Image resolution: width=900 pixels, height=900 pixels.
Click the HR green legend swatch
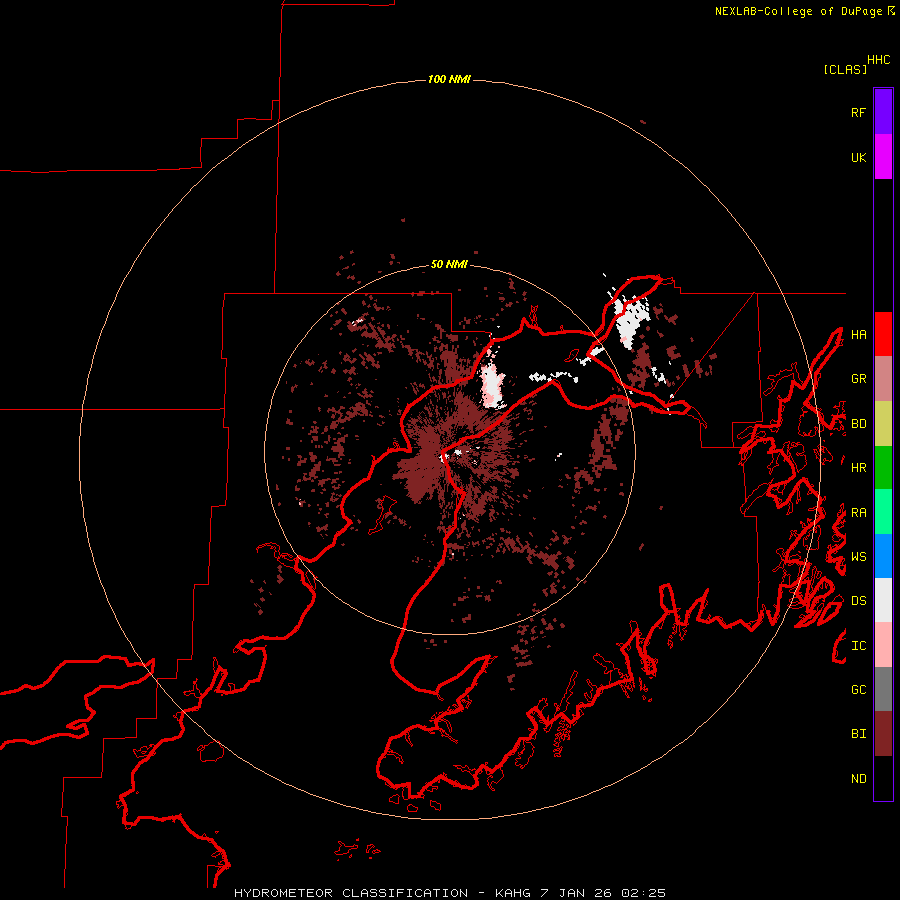pyautogui.click(x=883, y=467)
